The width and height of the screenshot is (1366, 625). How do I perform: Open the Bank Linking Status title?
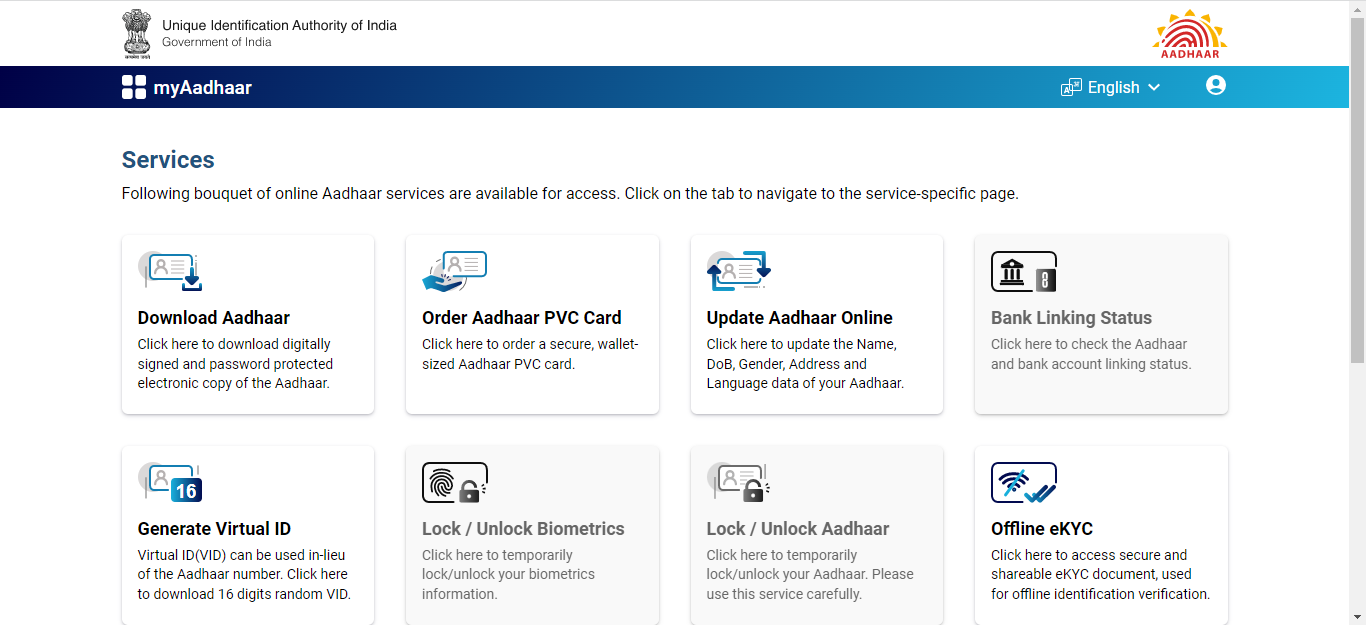tap(1071, 318)
